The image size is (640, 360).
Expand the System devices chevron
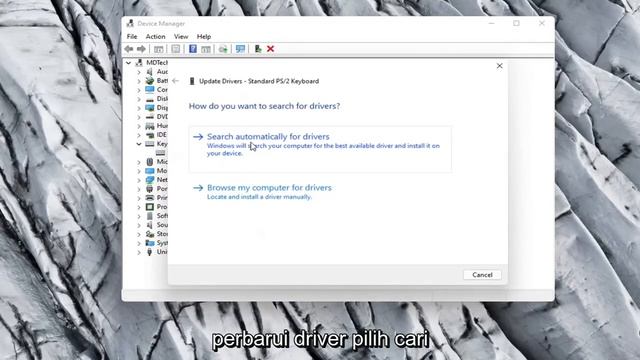(139, 243)
